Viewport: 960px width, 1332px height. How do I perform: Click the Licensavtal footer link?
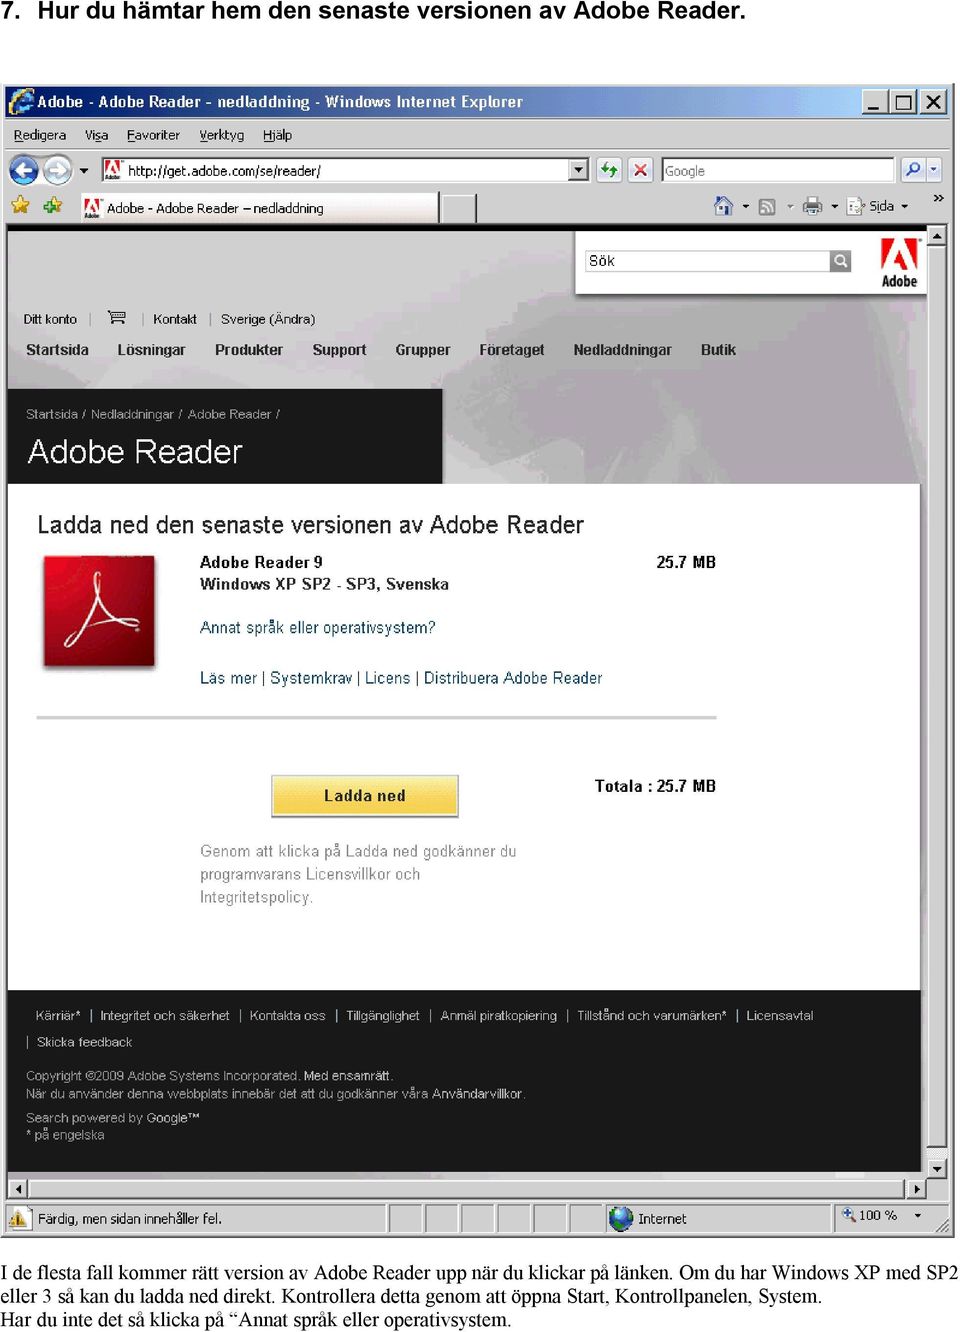point(780,1016)
